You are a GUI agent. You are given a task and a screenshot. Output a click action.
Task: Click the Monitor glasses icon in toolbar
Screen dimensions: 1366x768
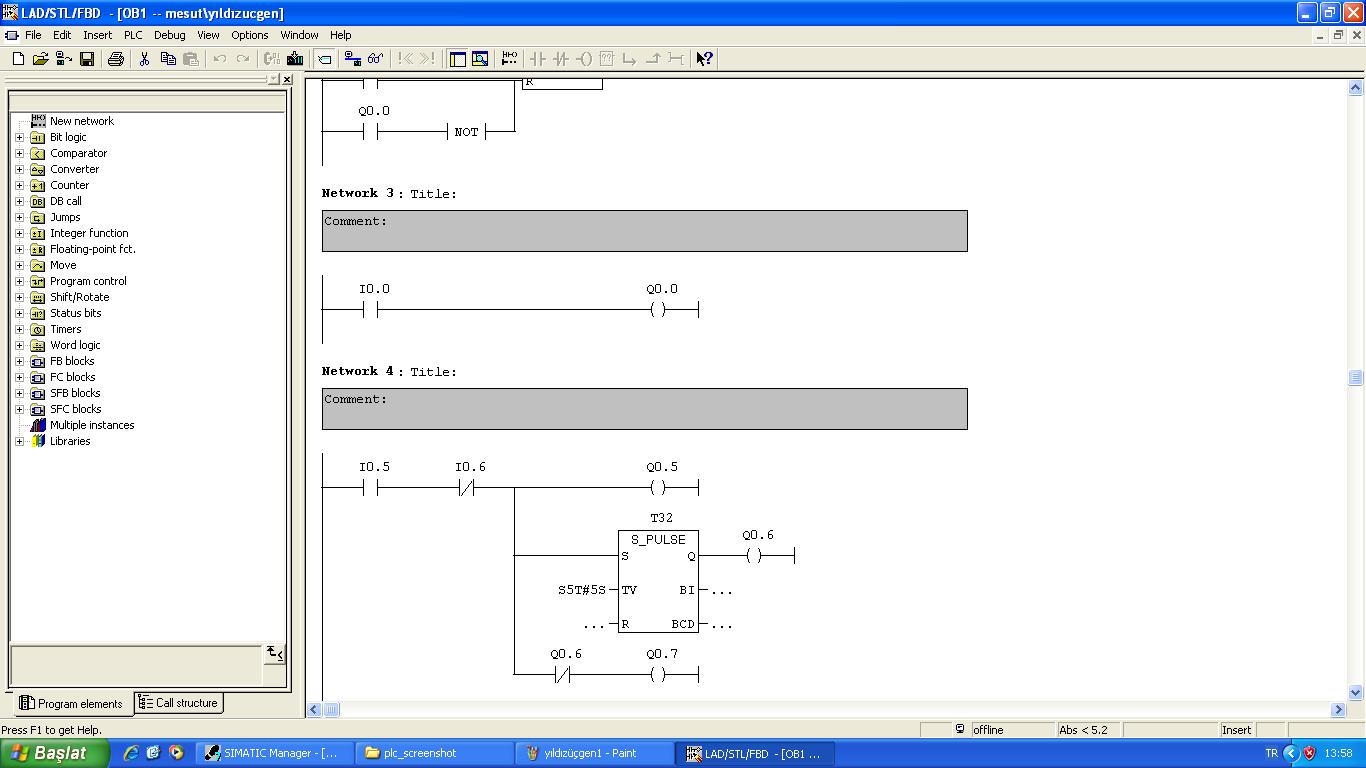[x=375, y=59]
